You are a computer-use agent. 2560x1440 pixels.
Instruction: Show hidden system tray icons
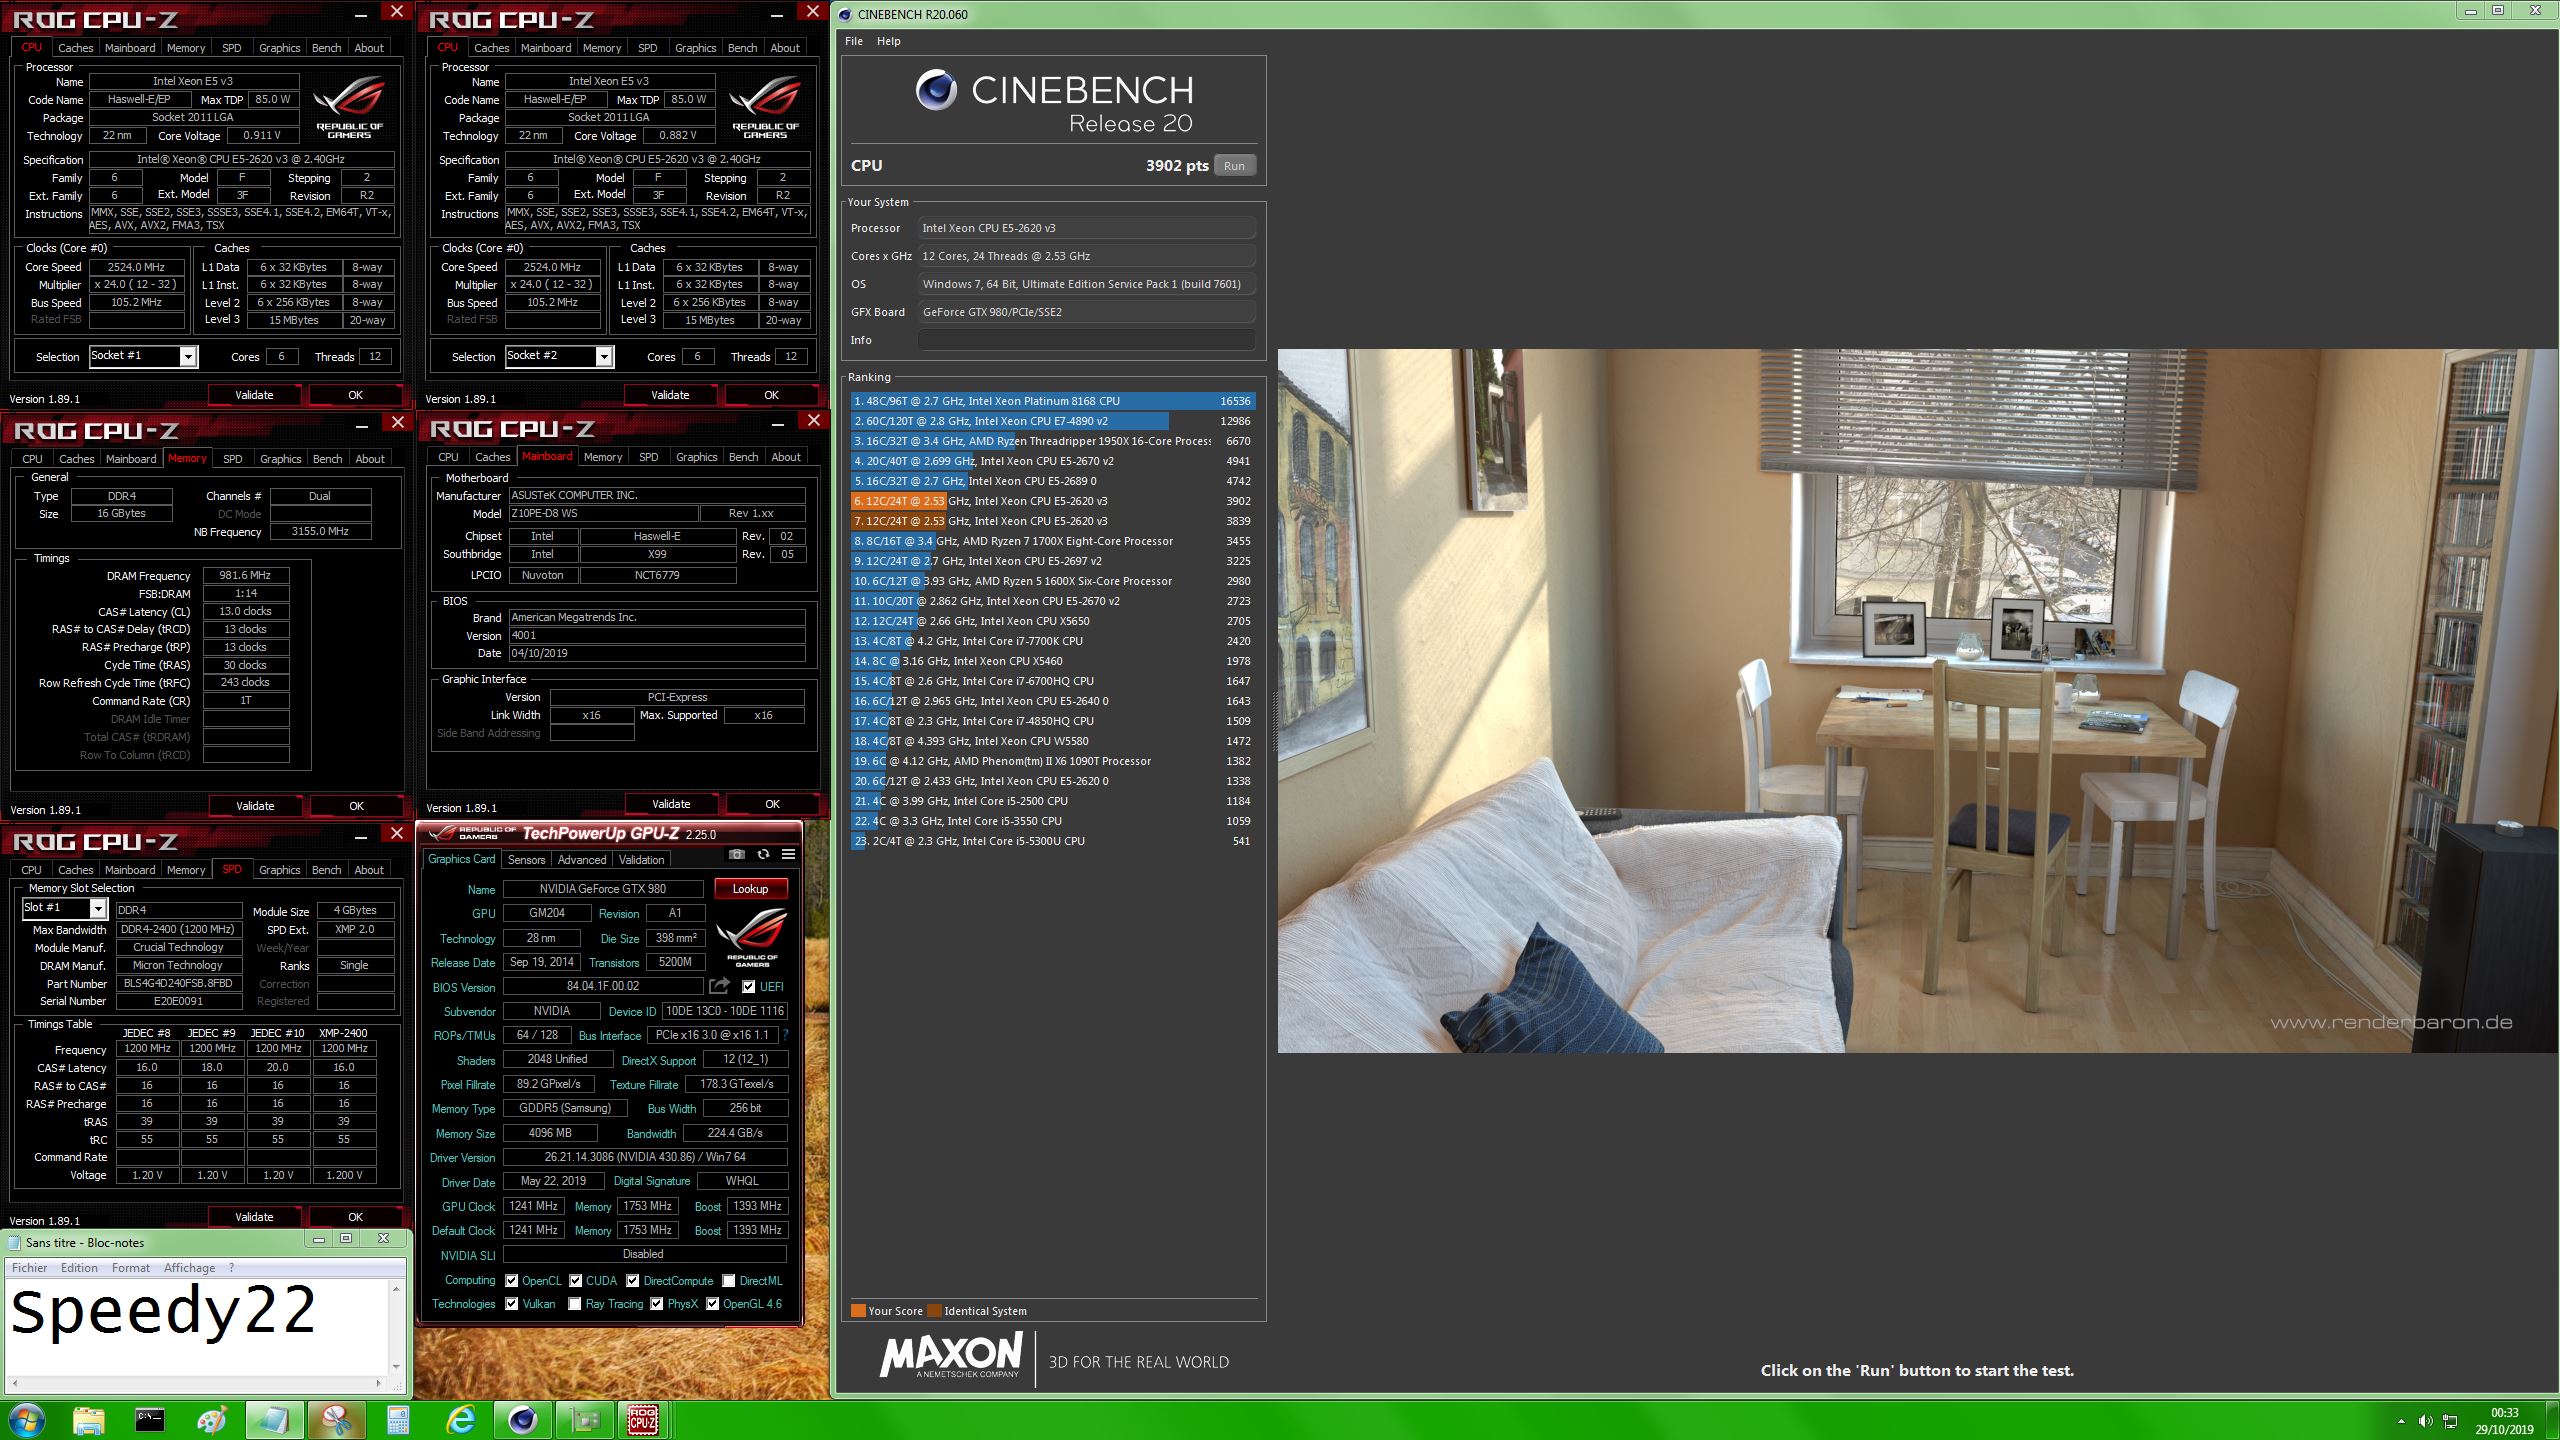pos(2401,1421)
